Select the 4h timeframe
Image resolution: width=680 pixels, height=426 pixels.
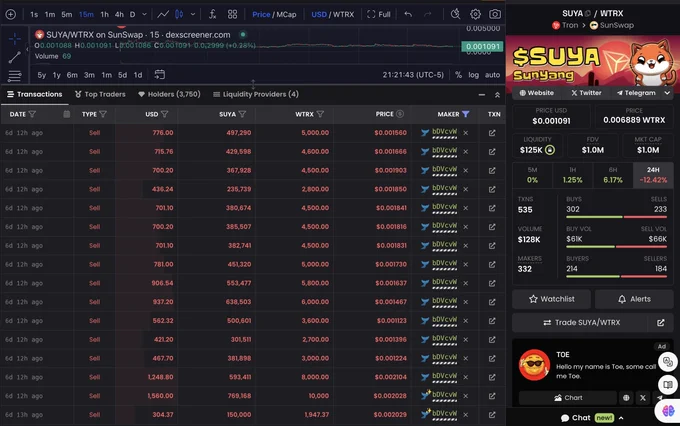tap(119, 14)
